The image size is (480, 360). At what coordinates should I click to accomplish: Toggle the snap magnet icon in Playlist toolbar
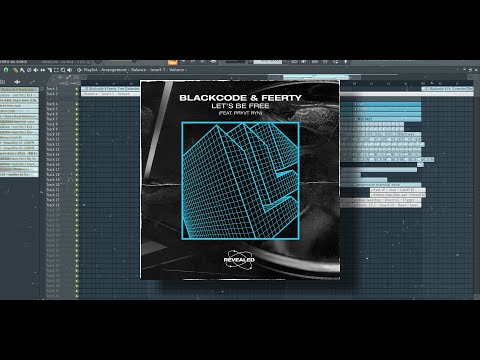6,70
